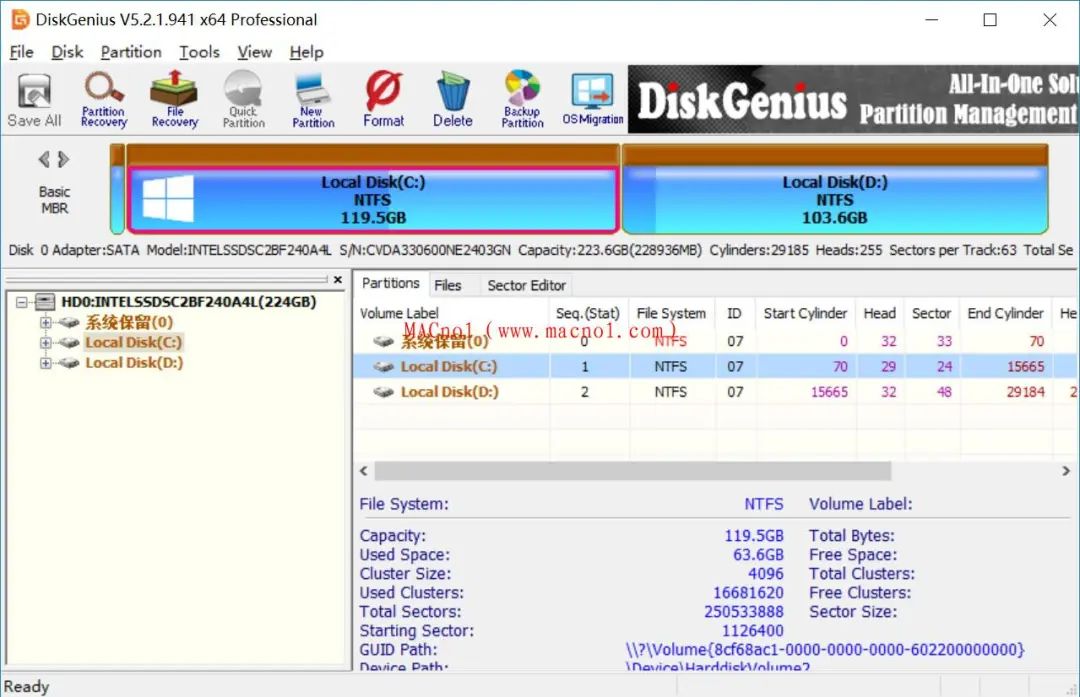
Task: Open the Help menu
Action: click(306, 52)
